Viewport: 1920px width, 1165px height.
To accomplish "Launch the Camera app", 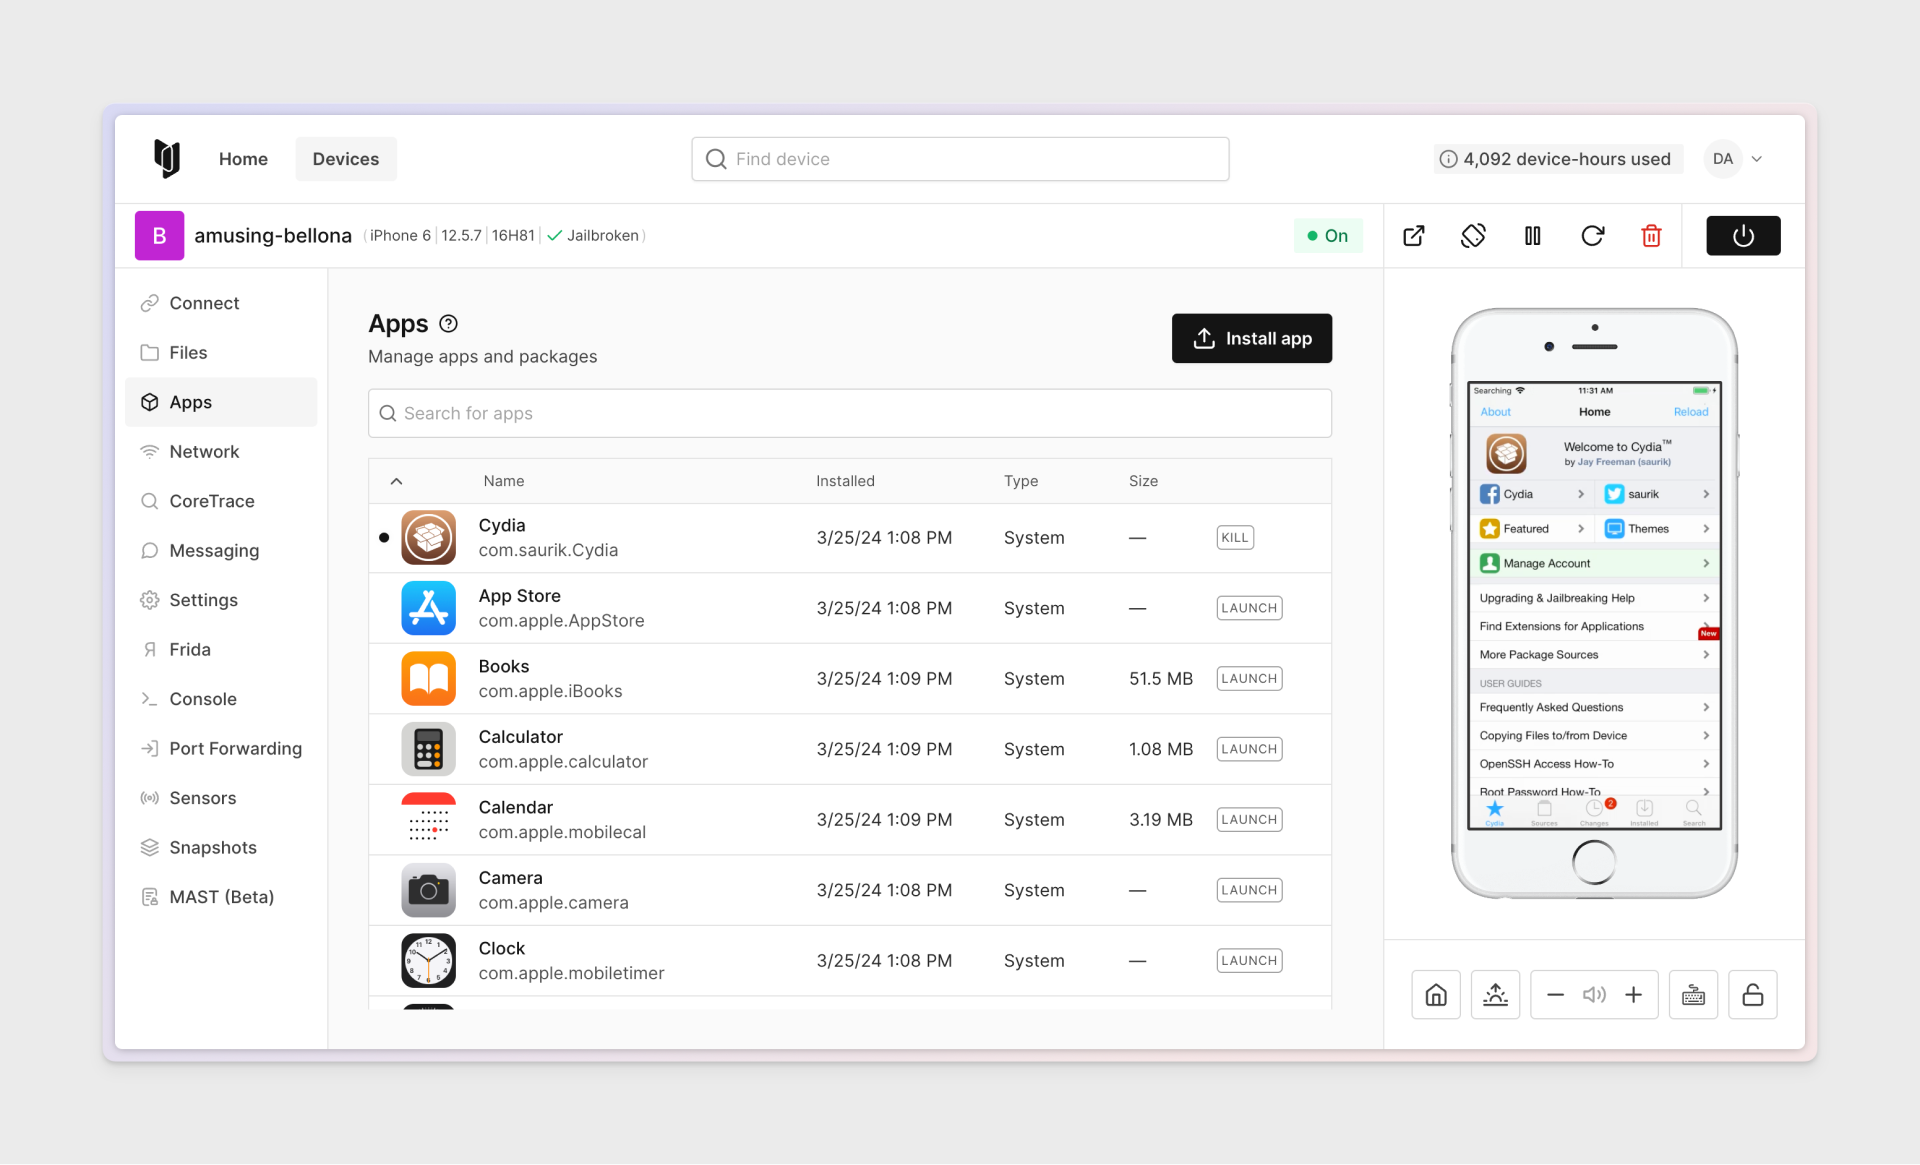I will point(1249,890).
